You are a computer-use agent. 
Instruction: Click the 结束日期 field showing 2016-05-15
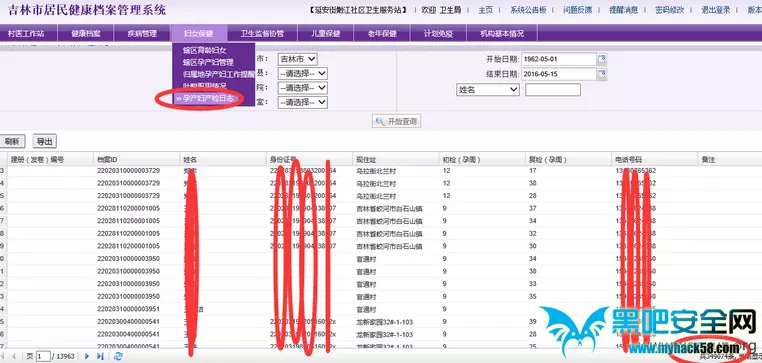point(558,74)
